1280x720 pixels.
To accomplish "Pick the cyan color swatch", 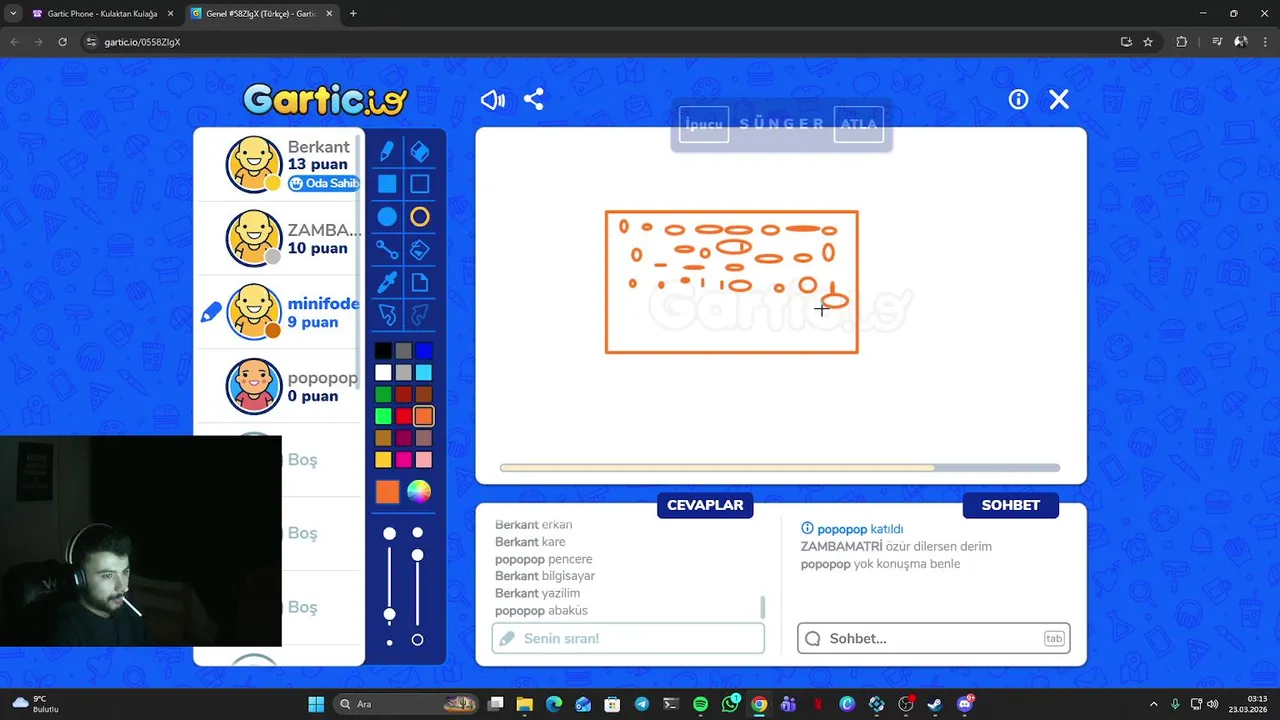I will [424, 373].
